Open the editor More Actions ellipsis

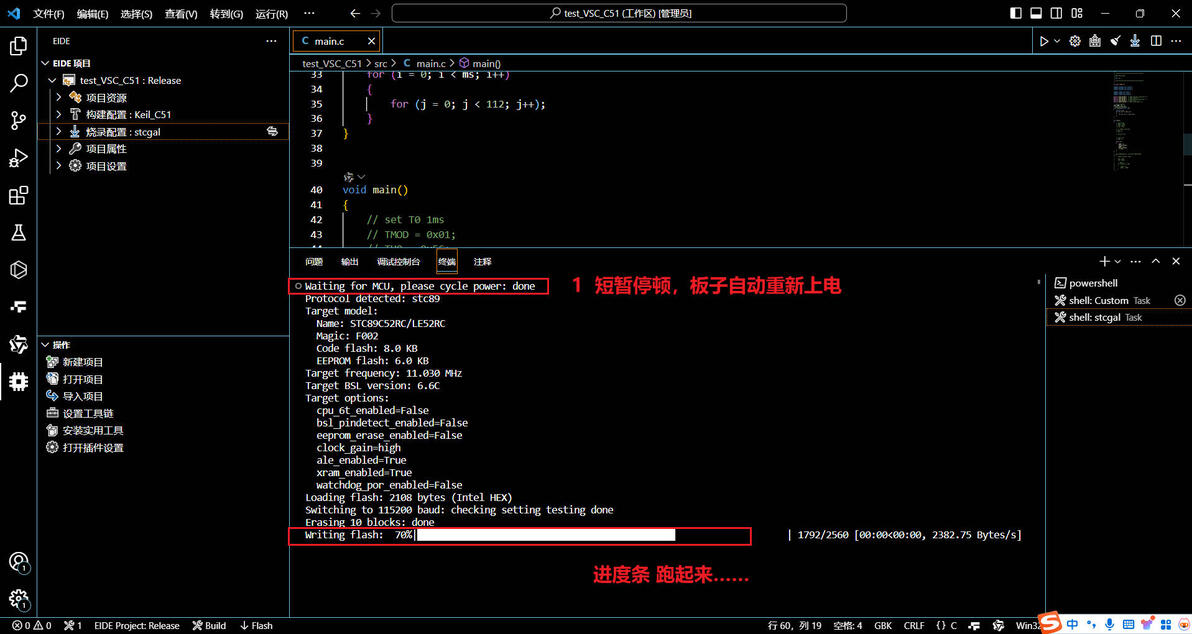coord(1176,41)
